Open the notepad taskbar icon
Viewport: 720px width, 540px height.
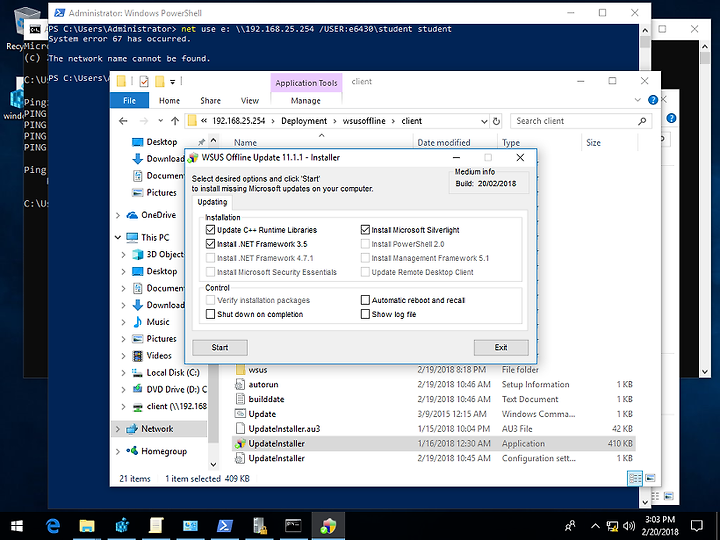[x=156, y=526]
